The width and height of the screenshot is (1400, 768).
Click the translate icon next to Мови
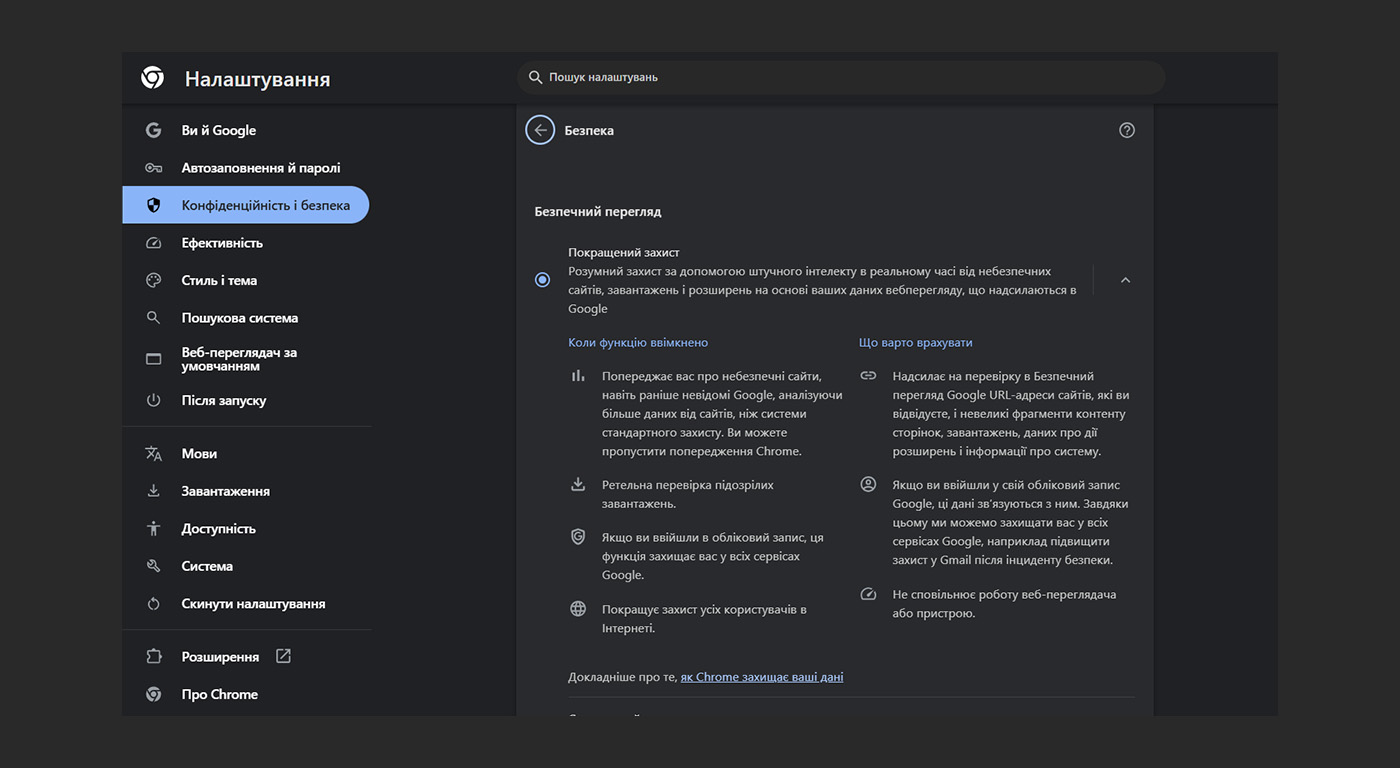pos(153,453)
